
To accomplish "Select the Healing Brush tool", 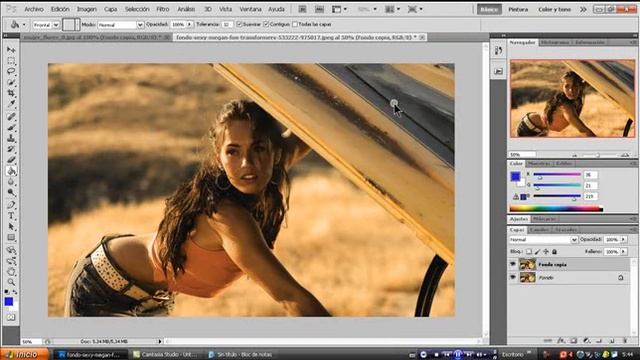I will (11, 117).
